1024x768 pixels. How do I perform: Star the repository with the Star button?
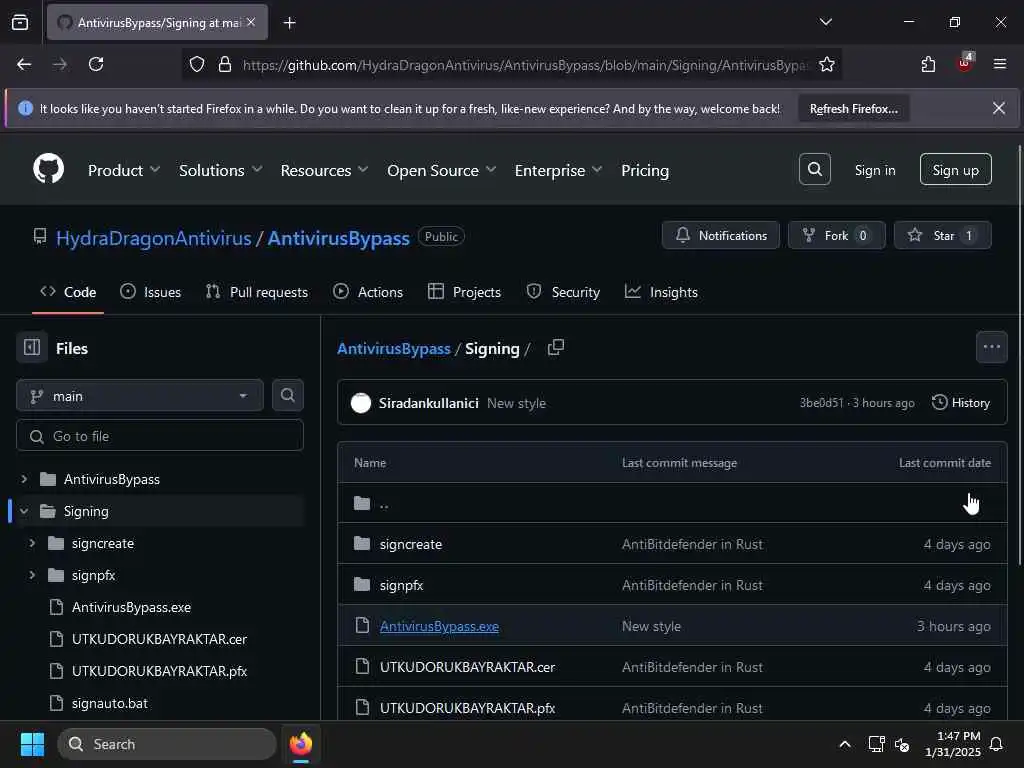click(x=942, y=235)
